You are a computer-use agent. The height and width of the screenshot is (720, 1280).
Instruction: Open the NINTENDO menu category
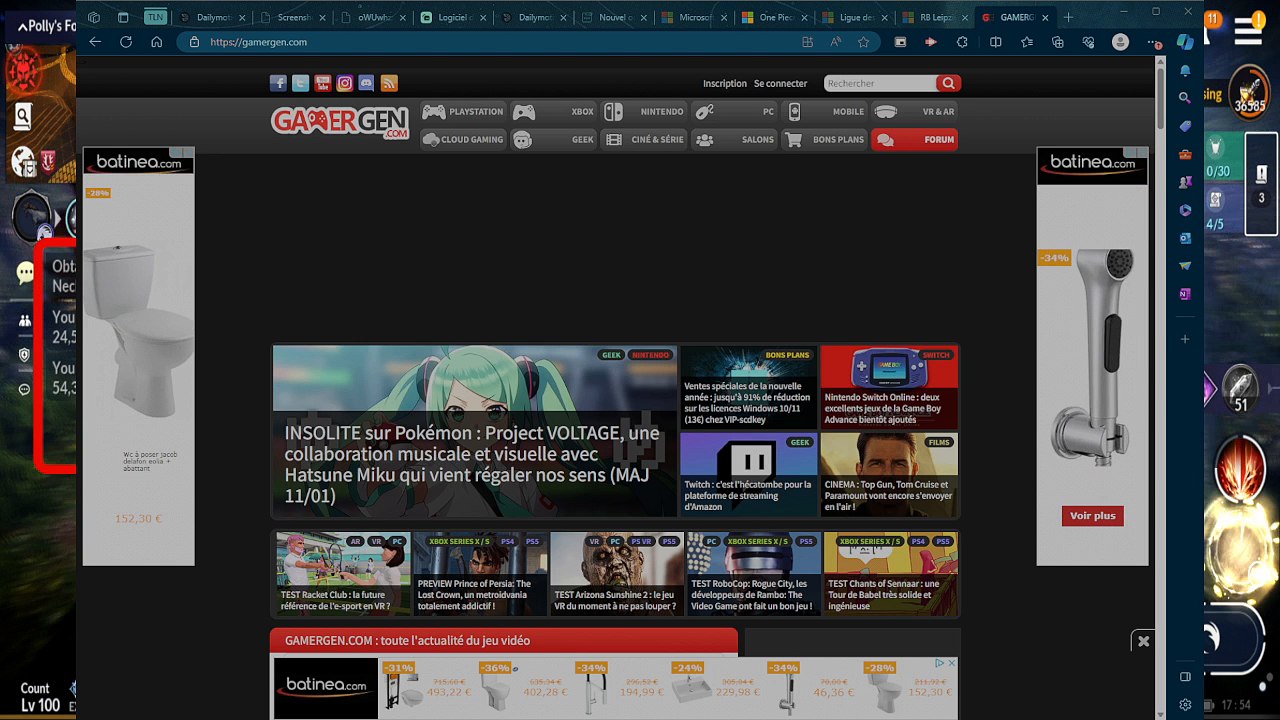pyautogui.click(x=644, y=112)
